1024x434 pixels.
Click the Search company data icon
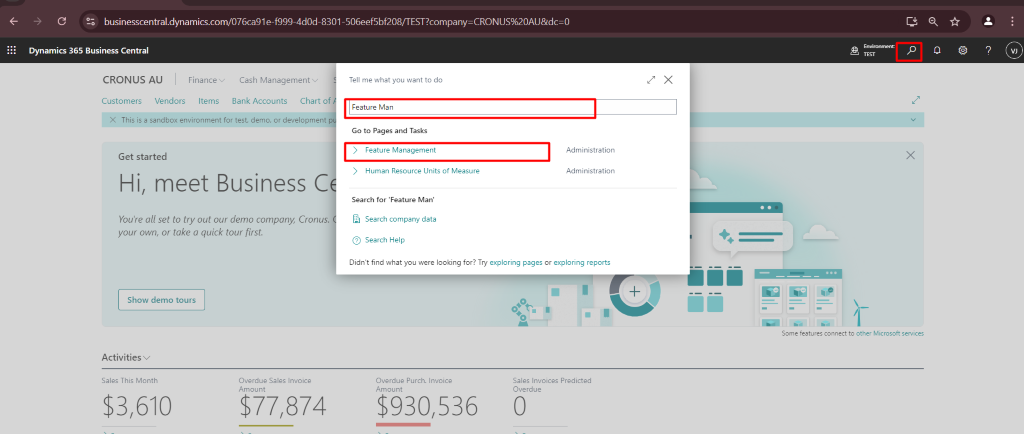(x=357, y=219)
